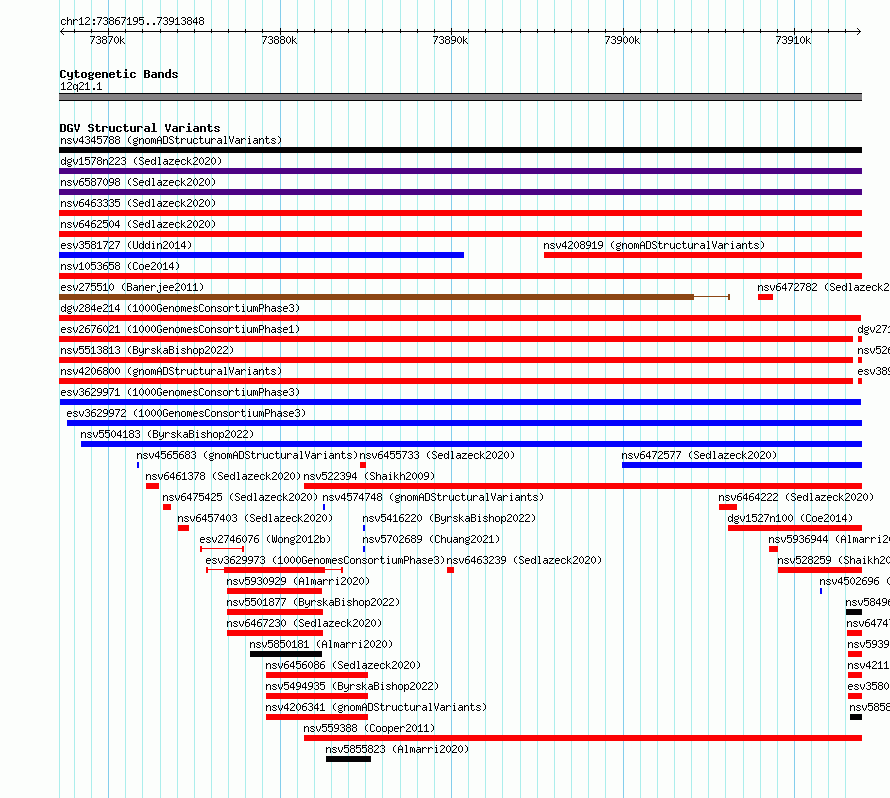Click the red bar under nsv6456086
The image size is (890, 798).
tap(317, 675)
